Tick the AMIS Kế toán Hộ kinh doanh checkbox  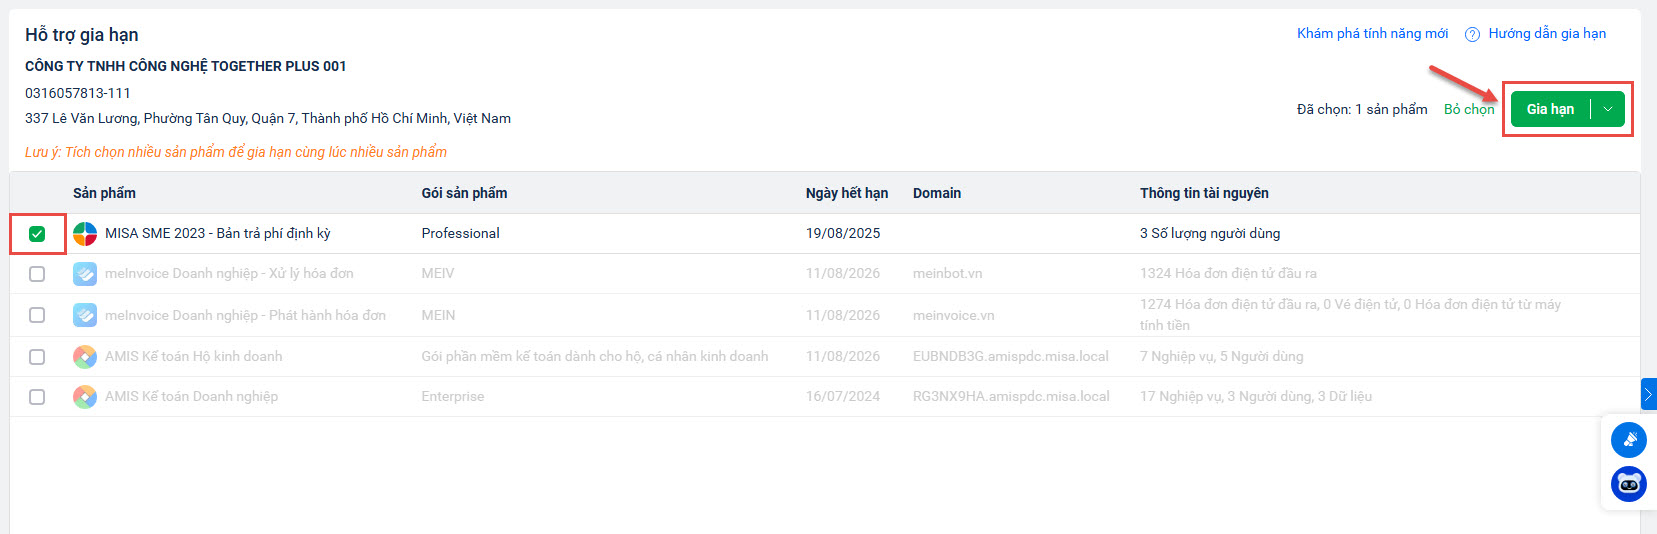point(37,357)
